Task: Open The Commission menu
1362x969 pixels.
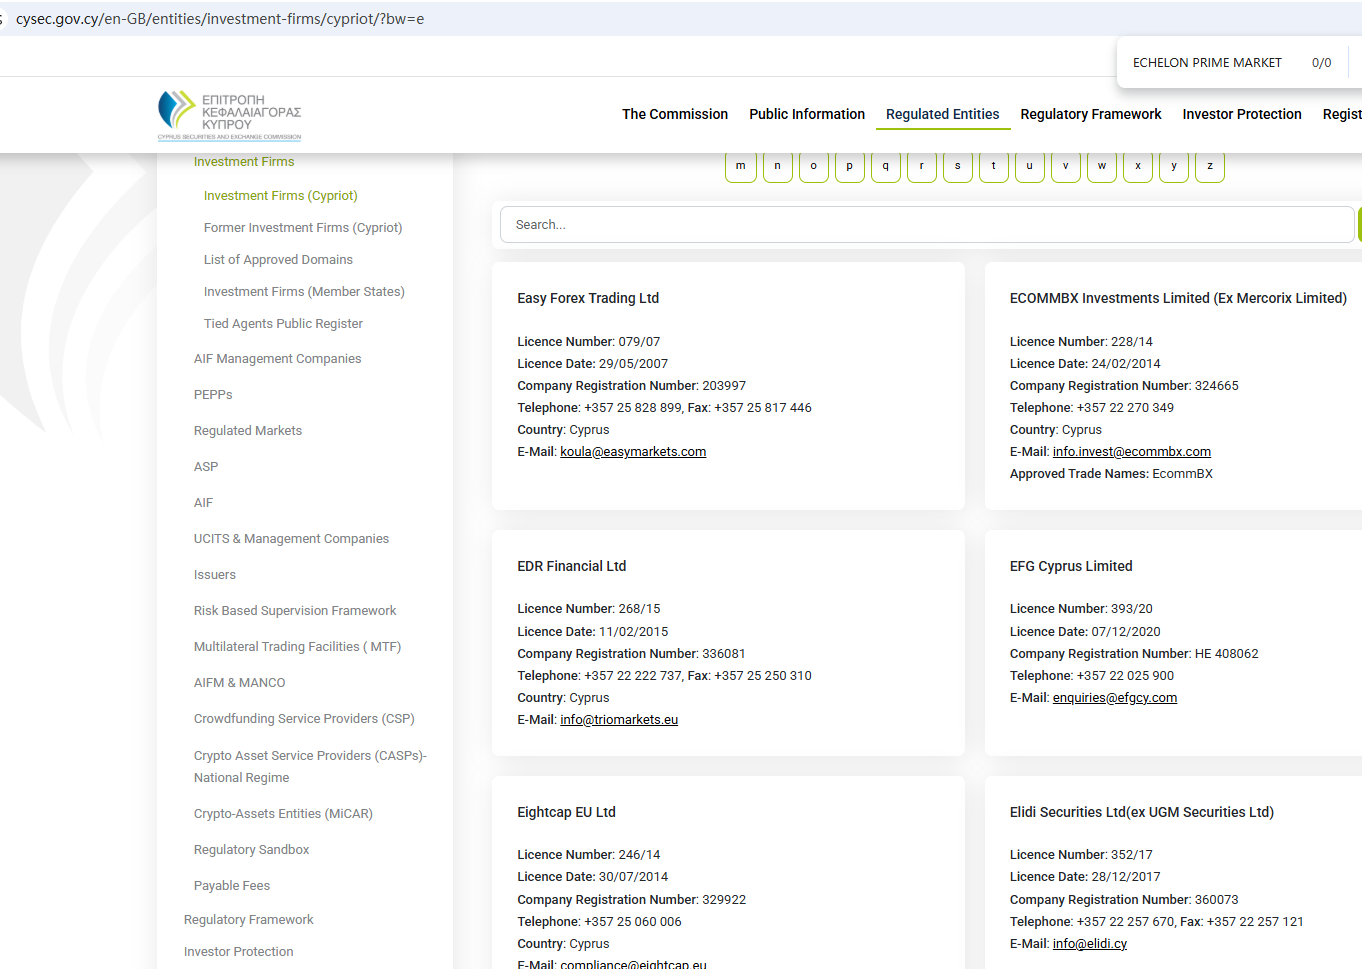Action: point(674,114)
